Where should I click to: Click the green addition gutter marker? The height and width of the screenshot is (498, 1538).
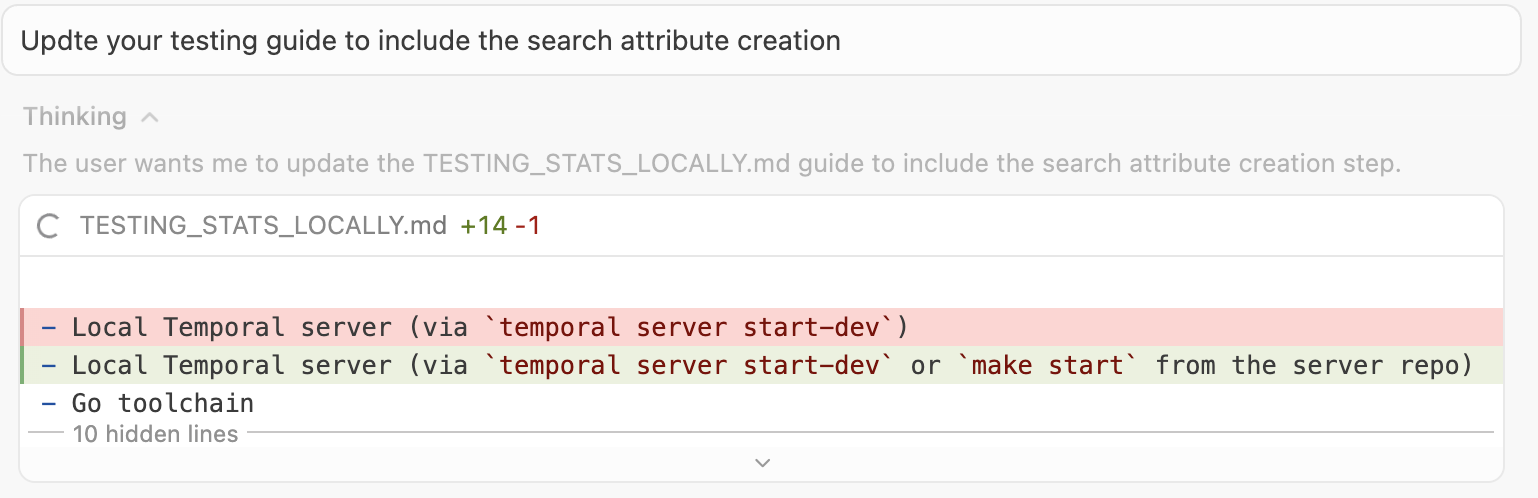(x=22, y=366)
